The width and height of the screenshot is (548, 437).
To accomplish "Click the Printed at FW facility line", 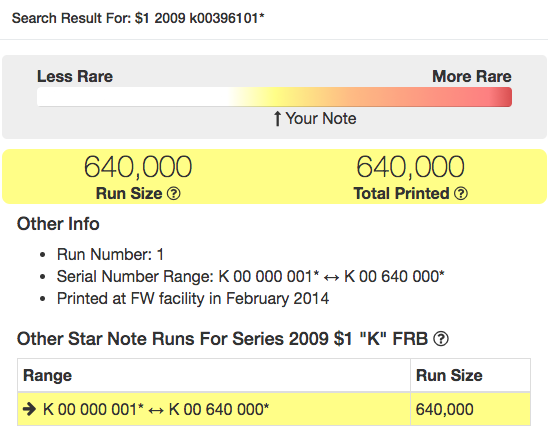I will pos(193,299).
